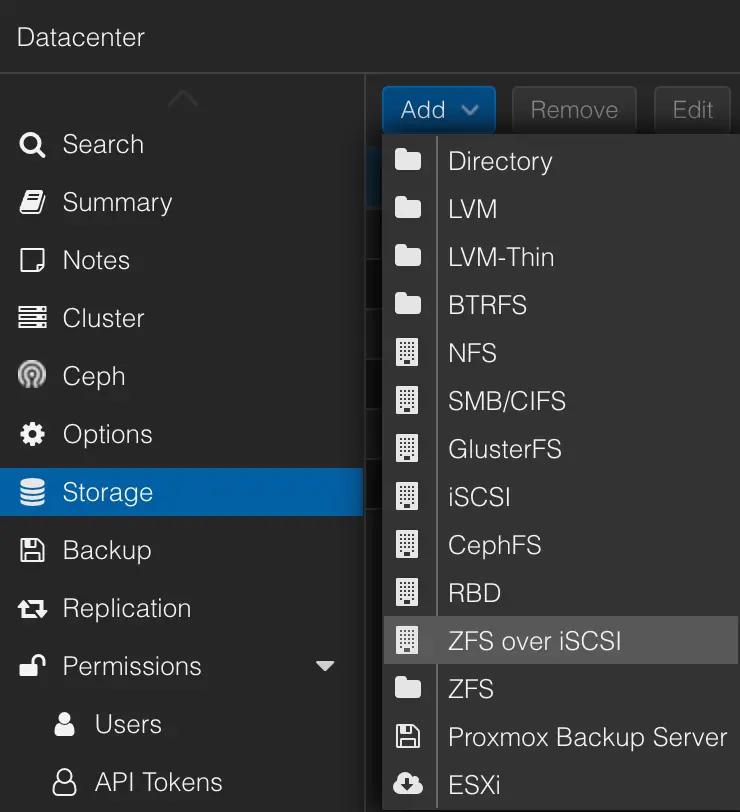The width and height of the screenshot is (740, 812).
Task: Click the Storage stacked-disks icon
Action: [x=31, y=492]
